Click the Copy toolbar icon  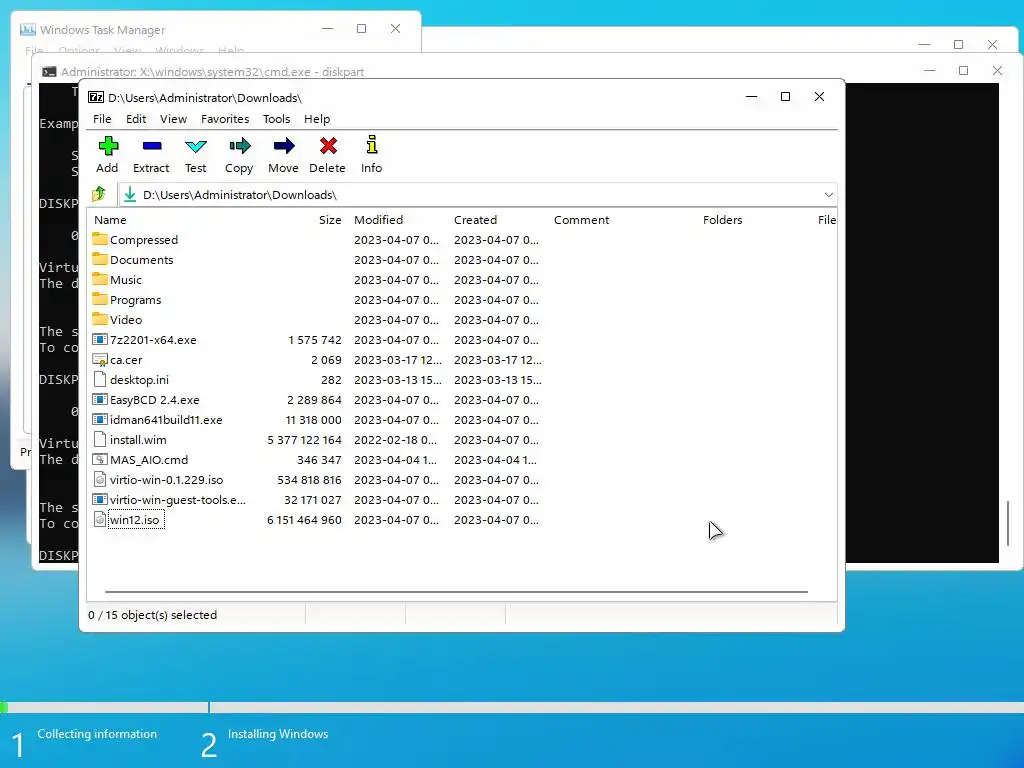pyautogui.click(x=240, y=146)
